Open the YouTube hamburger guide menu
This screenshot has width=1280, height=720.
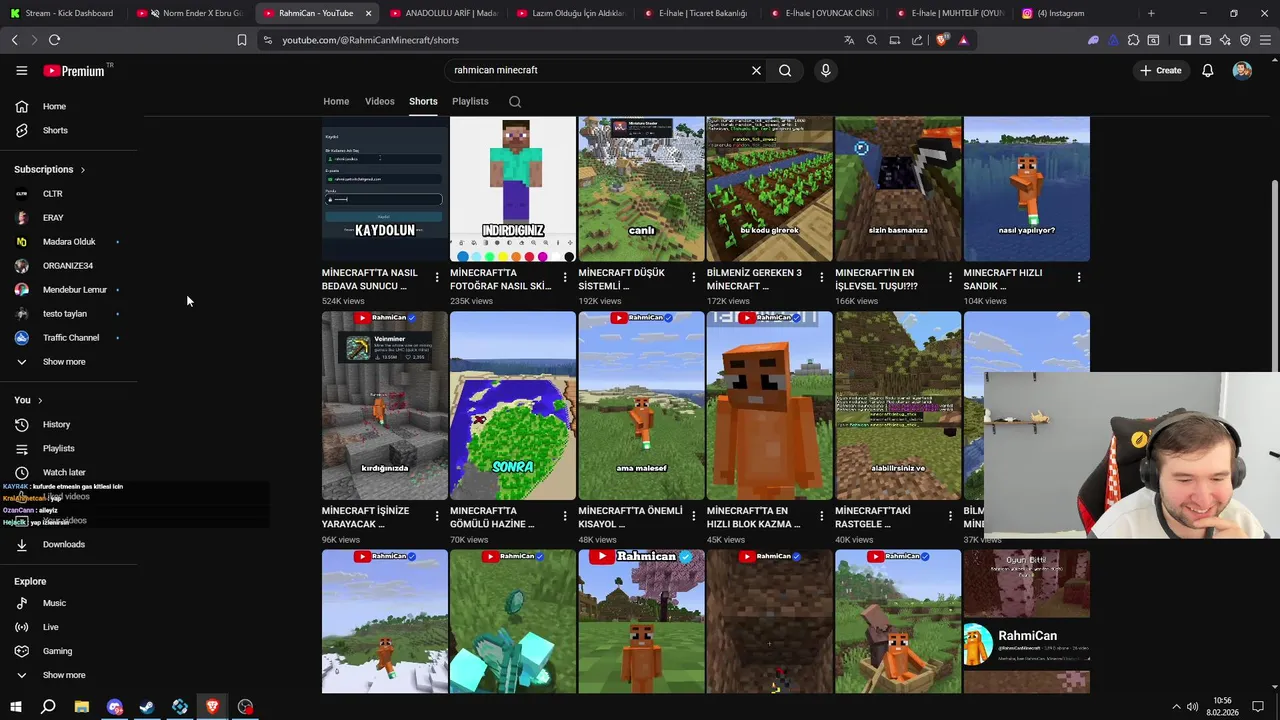tap(21, 70)
